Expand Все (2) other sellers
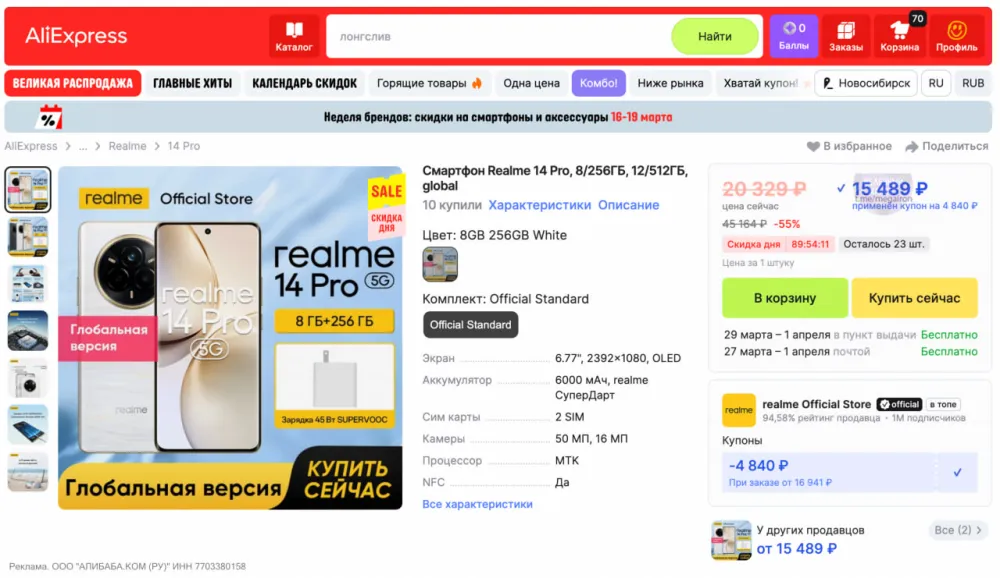The image size is (1000, 578). click(957, 530)
